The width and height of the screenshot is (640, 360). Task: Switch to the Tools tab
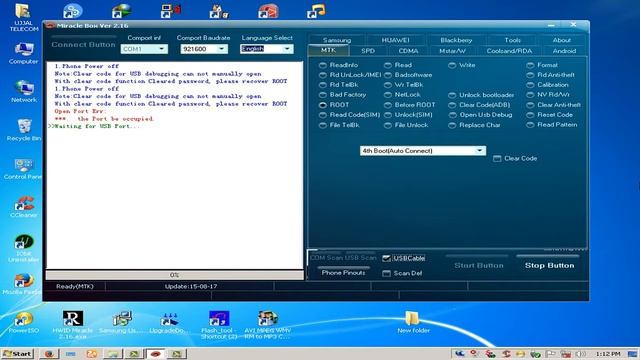tap(512, 40)
